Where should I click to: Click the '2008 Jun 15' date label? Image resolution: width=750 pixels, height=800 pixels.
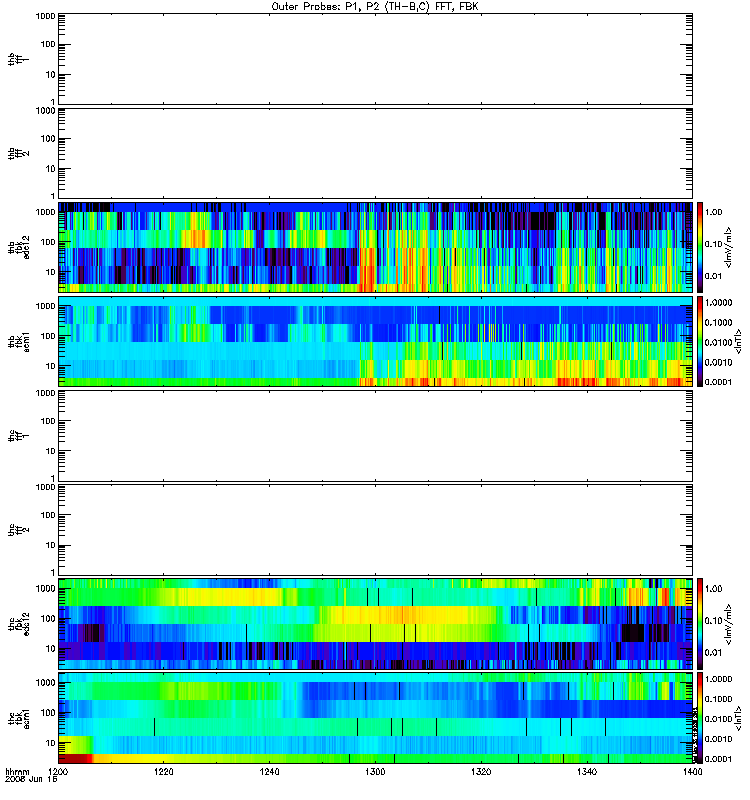31,780
